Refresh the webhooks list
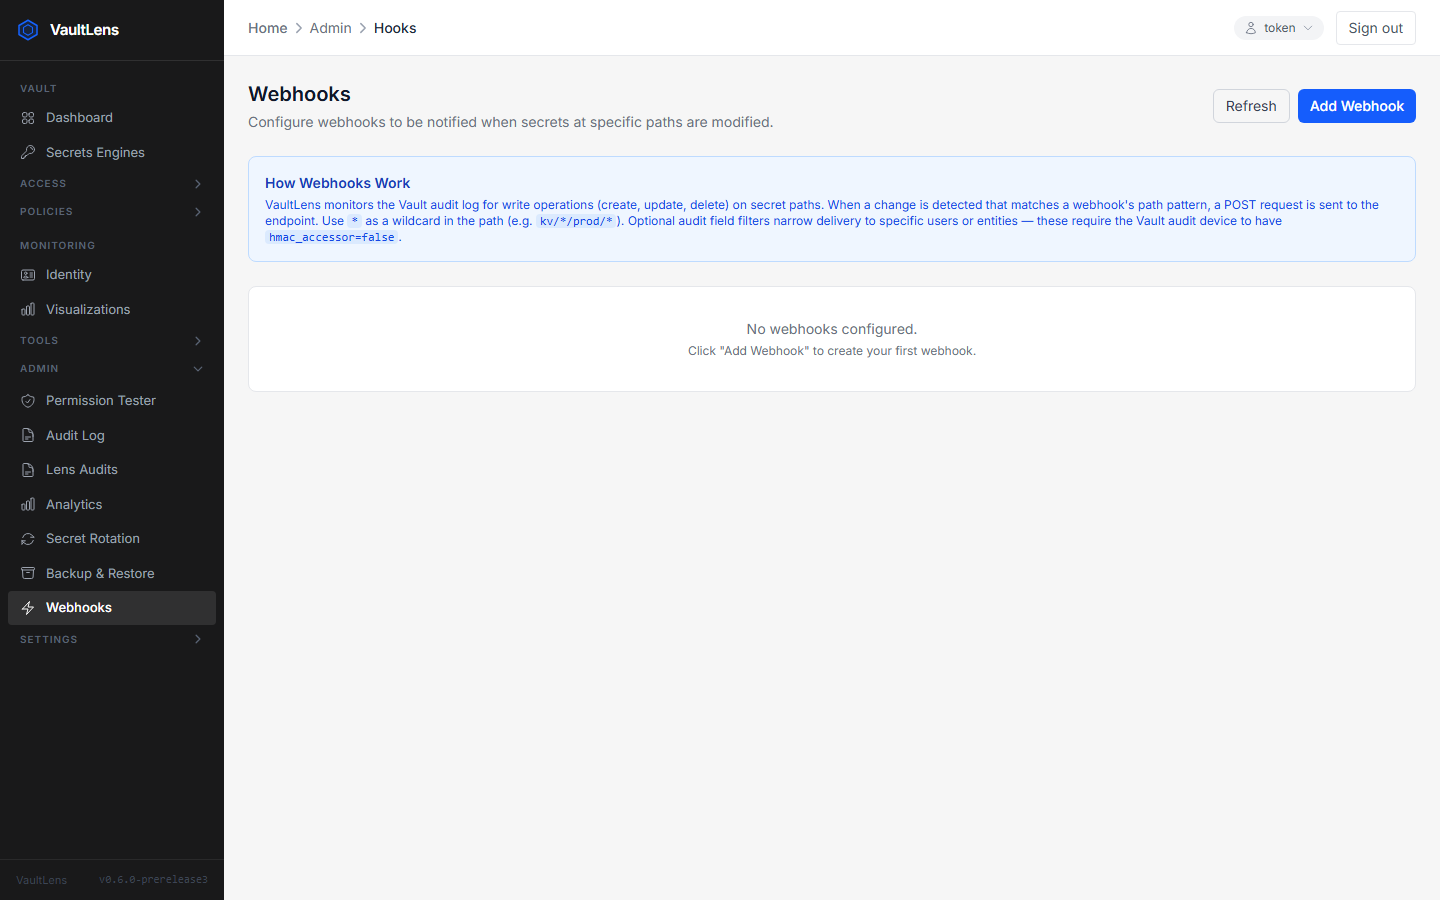1440x900 pixels. click(1251, 106)
